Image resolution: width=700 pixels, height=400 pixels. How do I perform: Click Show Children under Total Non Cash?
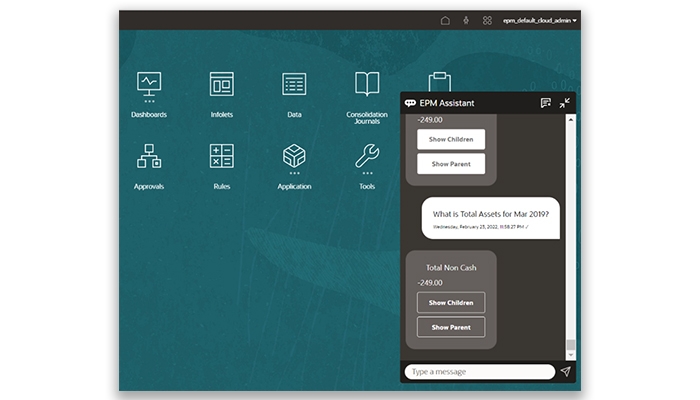(x=451, y=302)
